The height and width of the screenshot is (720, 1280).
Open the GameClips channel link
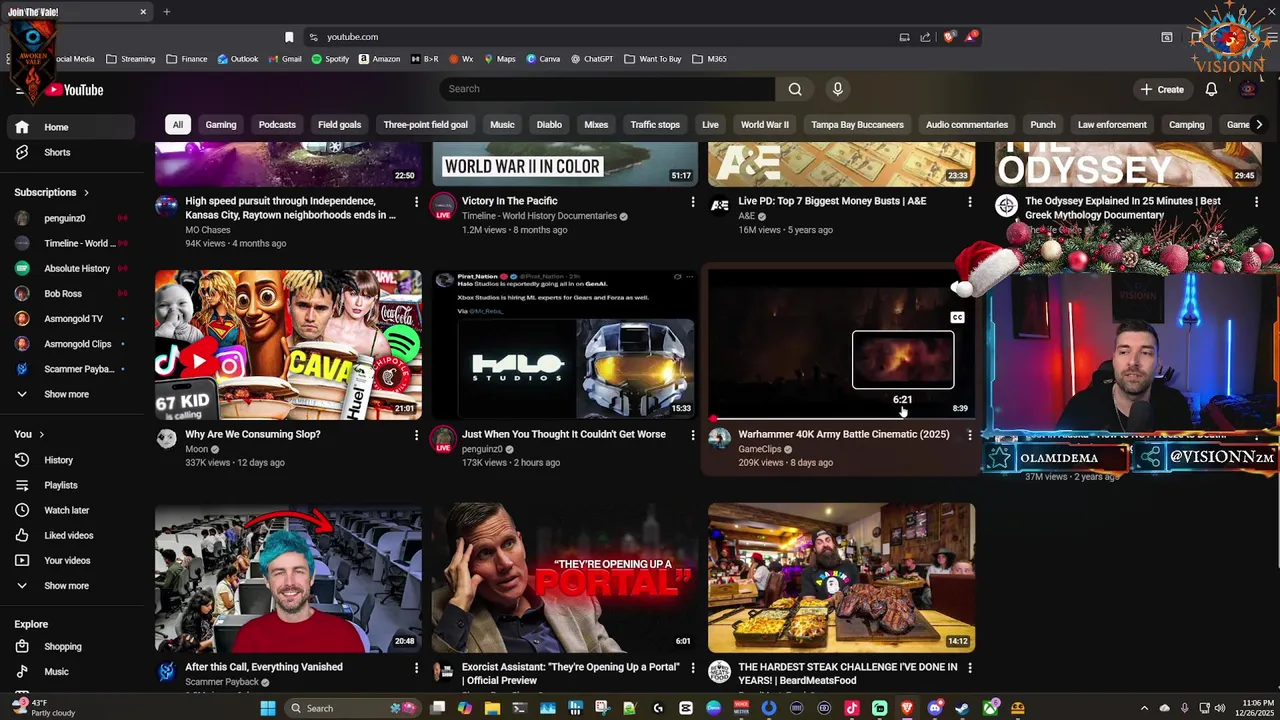pyautogui.click(x=760, y=449)
